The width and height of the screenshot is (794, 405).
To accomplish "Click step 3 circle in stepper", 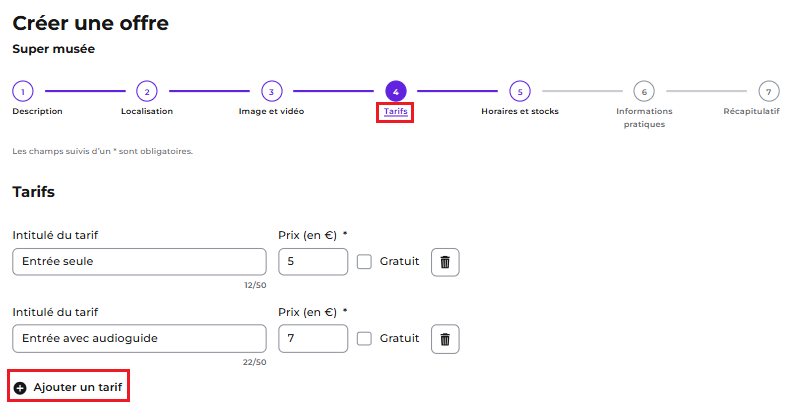I will click(271, 92).
